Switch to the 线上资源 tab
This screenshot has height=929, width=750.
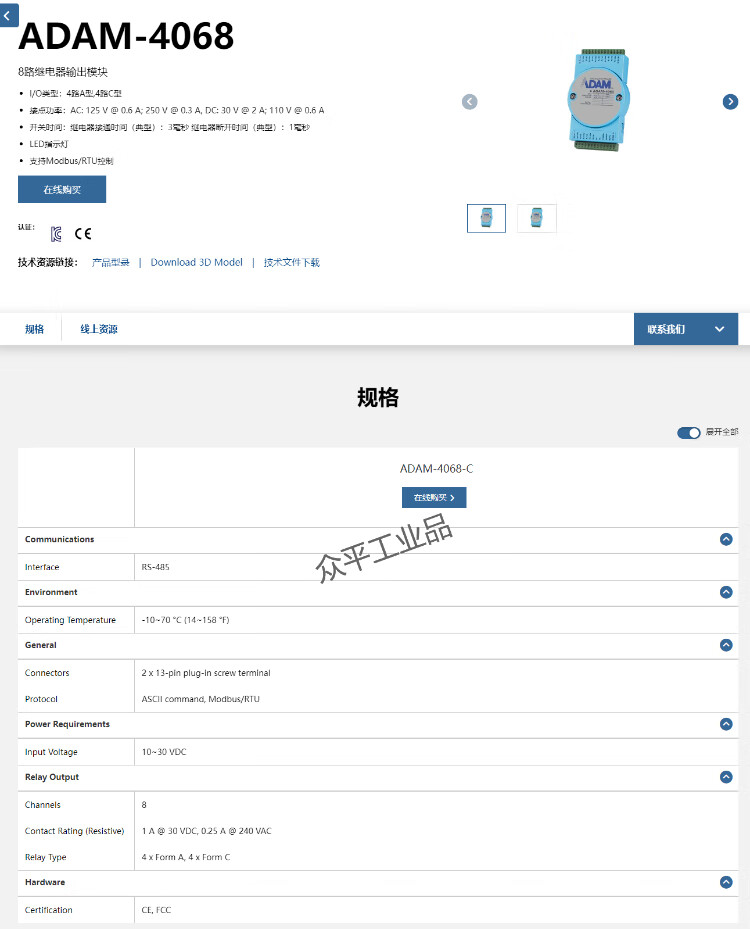click(99, 329)
